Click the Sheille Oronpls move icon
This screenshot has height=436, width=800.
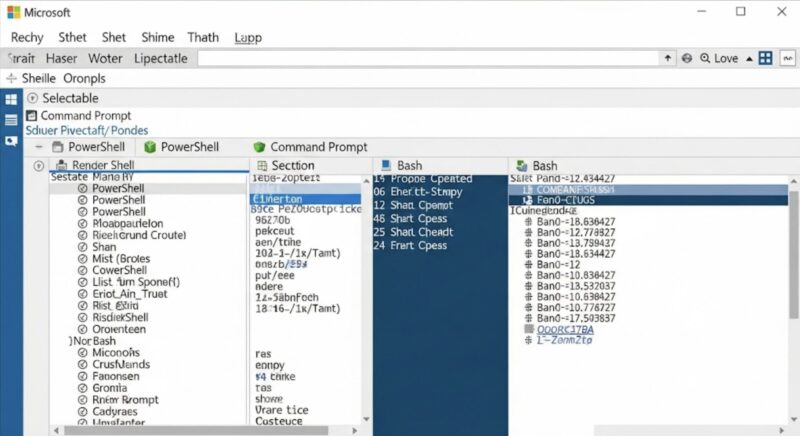tap(11, 79)
